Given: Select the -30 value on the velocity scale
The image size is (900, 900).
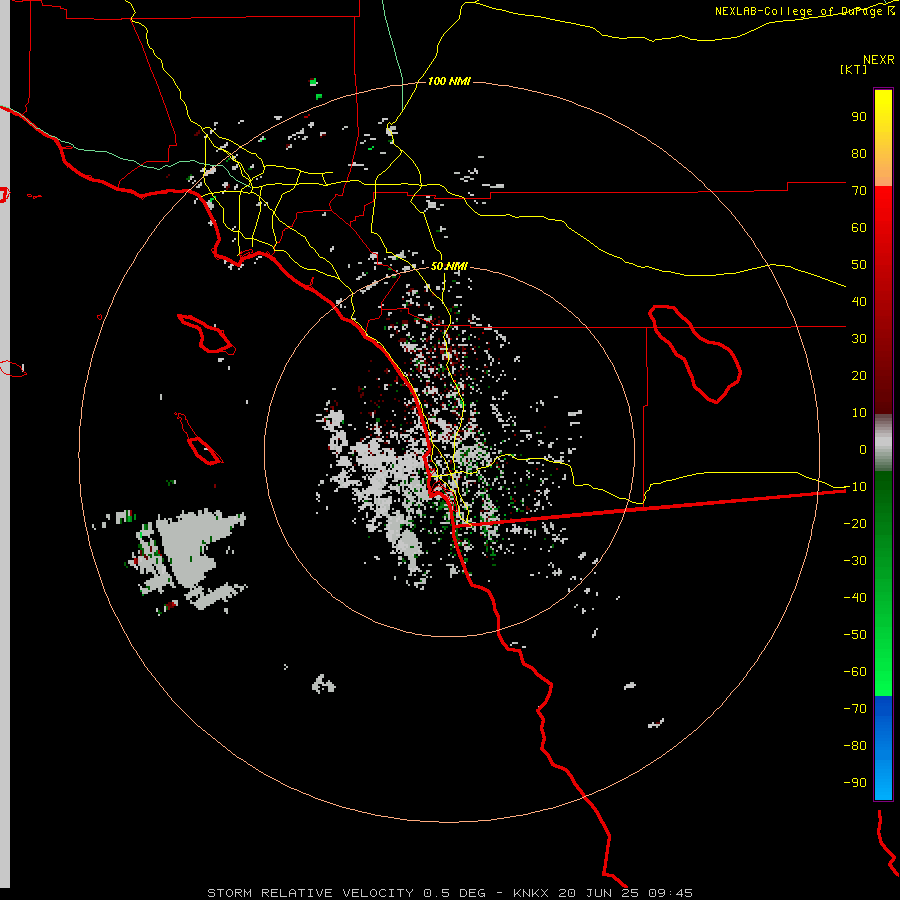Looking at the screenshot, I should click(855, 561).
